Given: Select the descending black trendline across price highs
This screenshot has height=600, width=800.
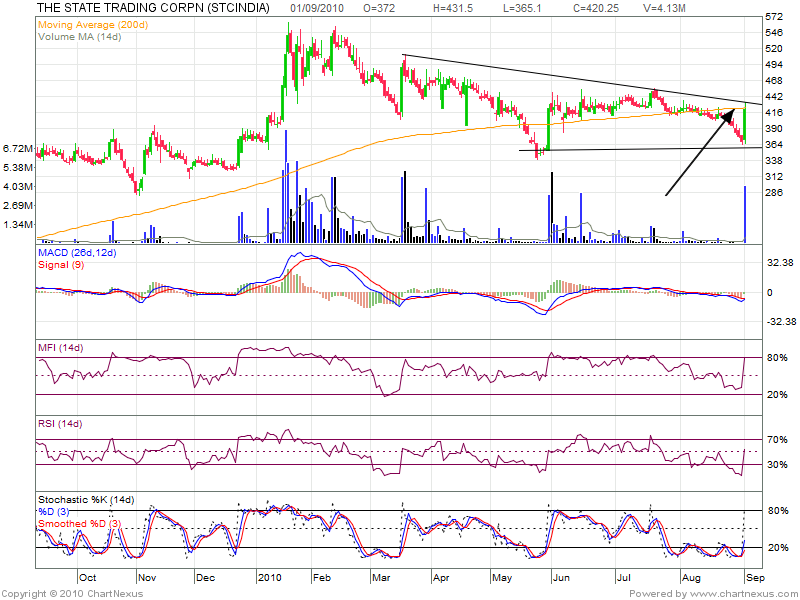Looking at the screenshot, I should click(580, 79).
